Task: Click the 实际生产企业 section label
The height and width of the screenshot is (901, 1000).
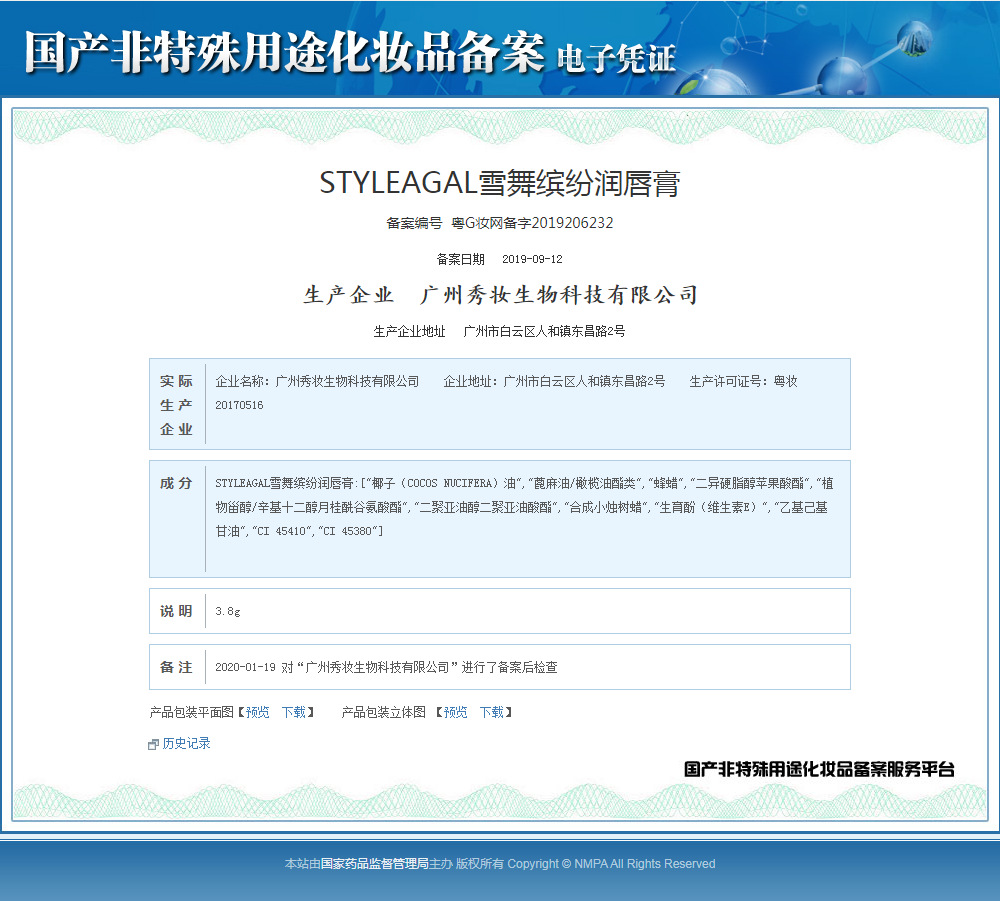Action: point(177,405)
